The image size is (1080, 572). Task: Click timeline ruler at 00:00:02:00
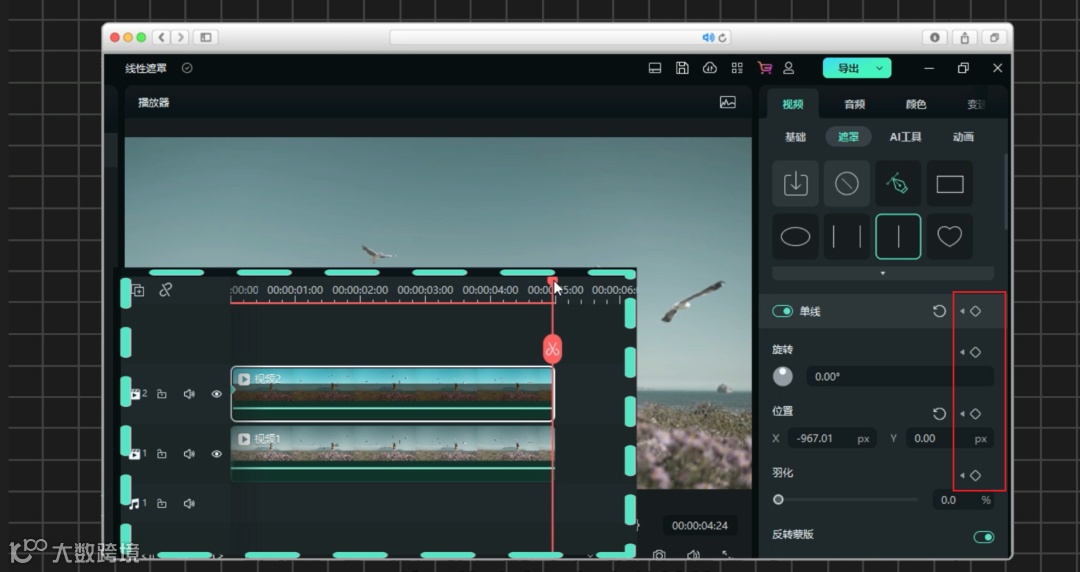[x=360, y=290]
